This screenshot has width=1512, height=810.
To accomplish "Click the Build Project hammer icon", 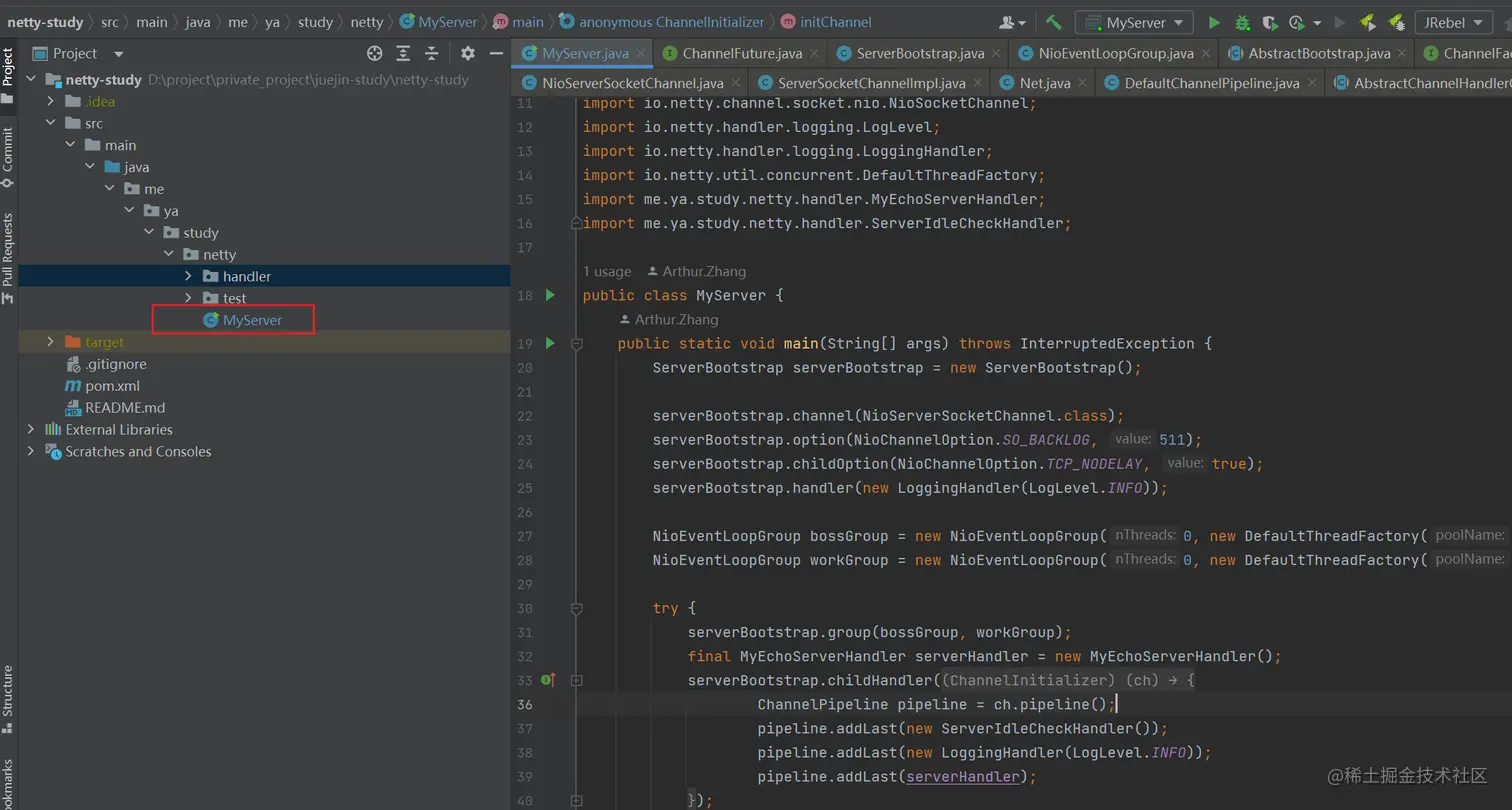I will pos(1053,22).
